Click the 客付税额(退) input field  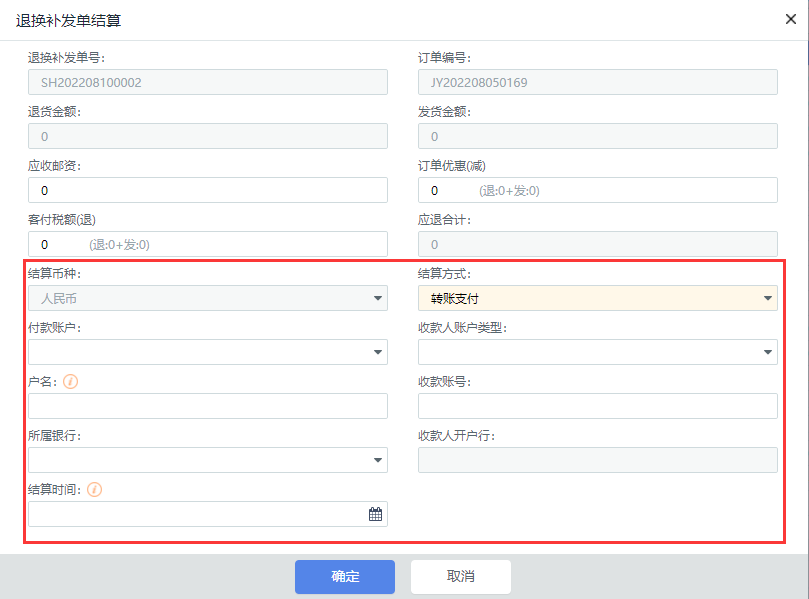pyautogui.click(x=207, y=244)
